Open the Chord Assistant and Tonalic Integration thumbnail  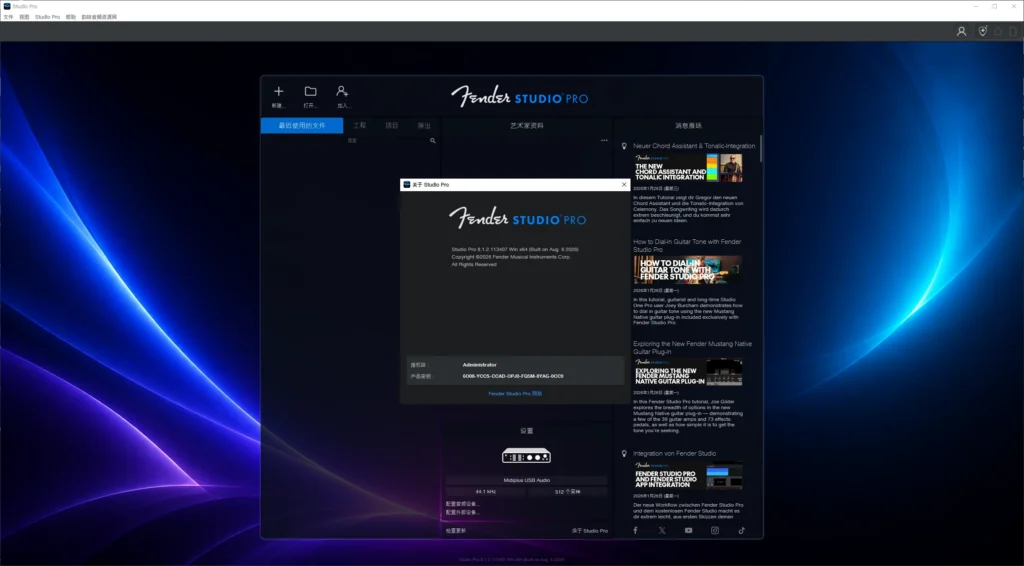click(688, 168)
